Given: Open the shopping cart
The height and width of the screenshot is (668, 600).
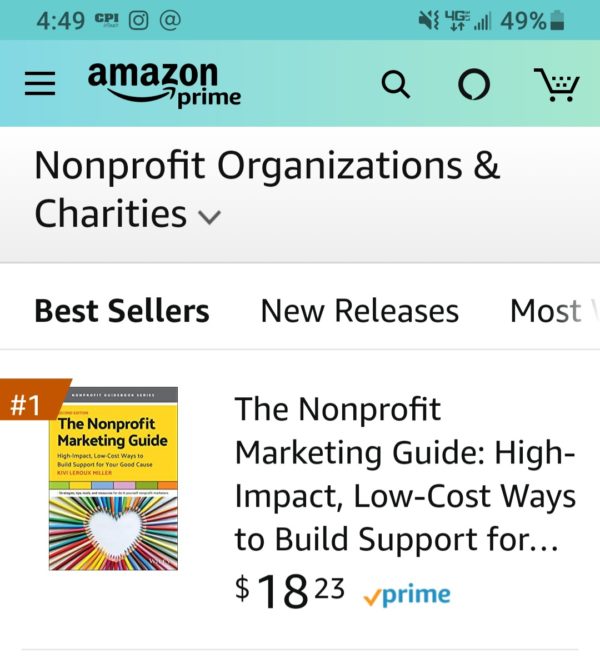Looking at the screenshot, I should click(557, 84).
